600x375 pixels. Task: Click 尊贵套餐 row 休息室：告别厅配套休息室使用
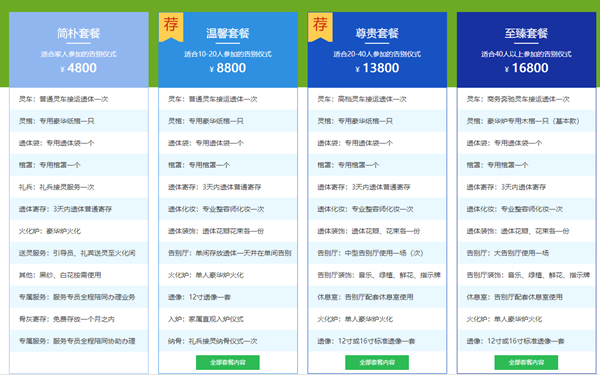[377, 297]
